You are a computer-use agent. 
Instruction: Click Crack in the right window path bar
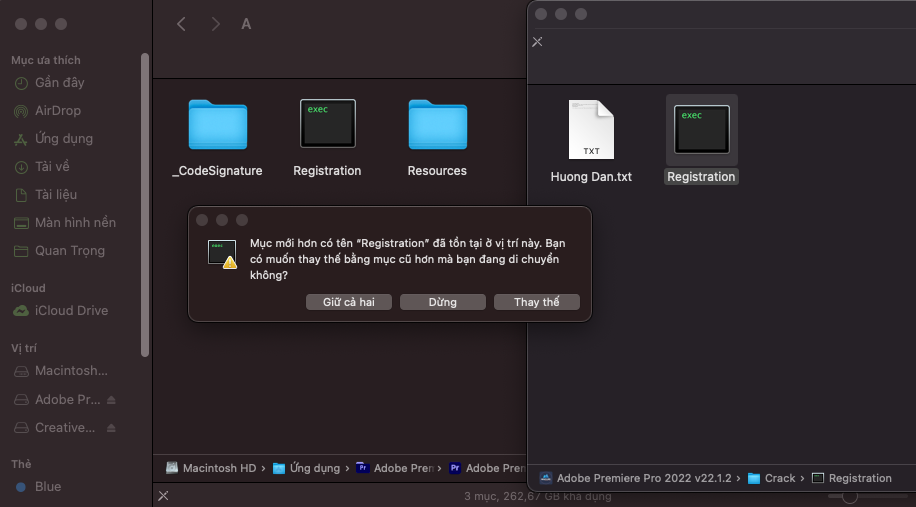tap(772, 478)
